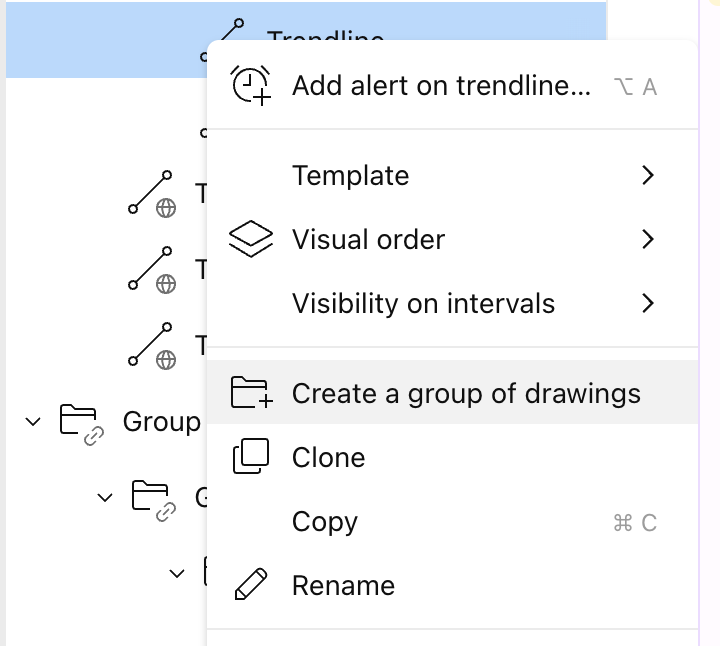The height and width of the screenshot is (646, 720).
Task: Open the Visual order submenu
Action: [452, 239]
